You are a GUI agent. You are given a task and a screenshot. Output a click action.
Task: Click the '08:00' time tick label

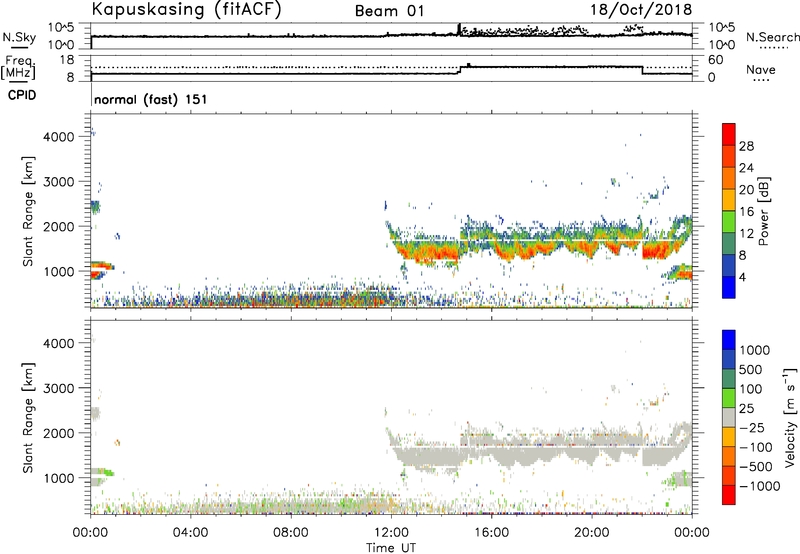(x=291, y=533)
